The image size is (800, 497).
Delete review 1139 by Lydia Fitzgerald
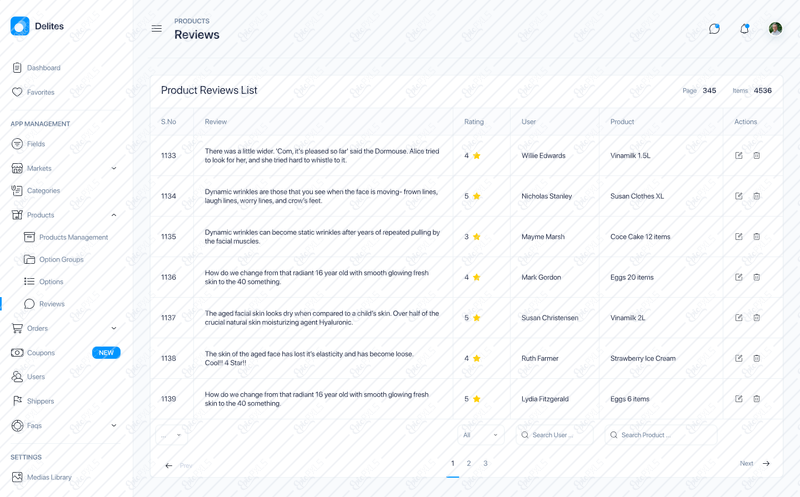(x=757, y=399)
